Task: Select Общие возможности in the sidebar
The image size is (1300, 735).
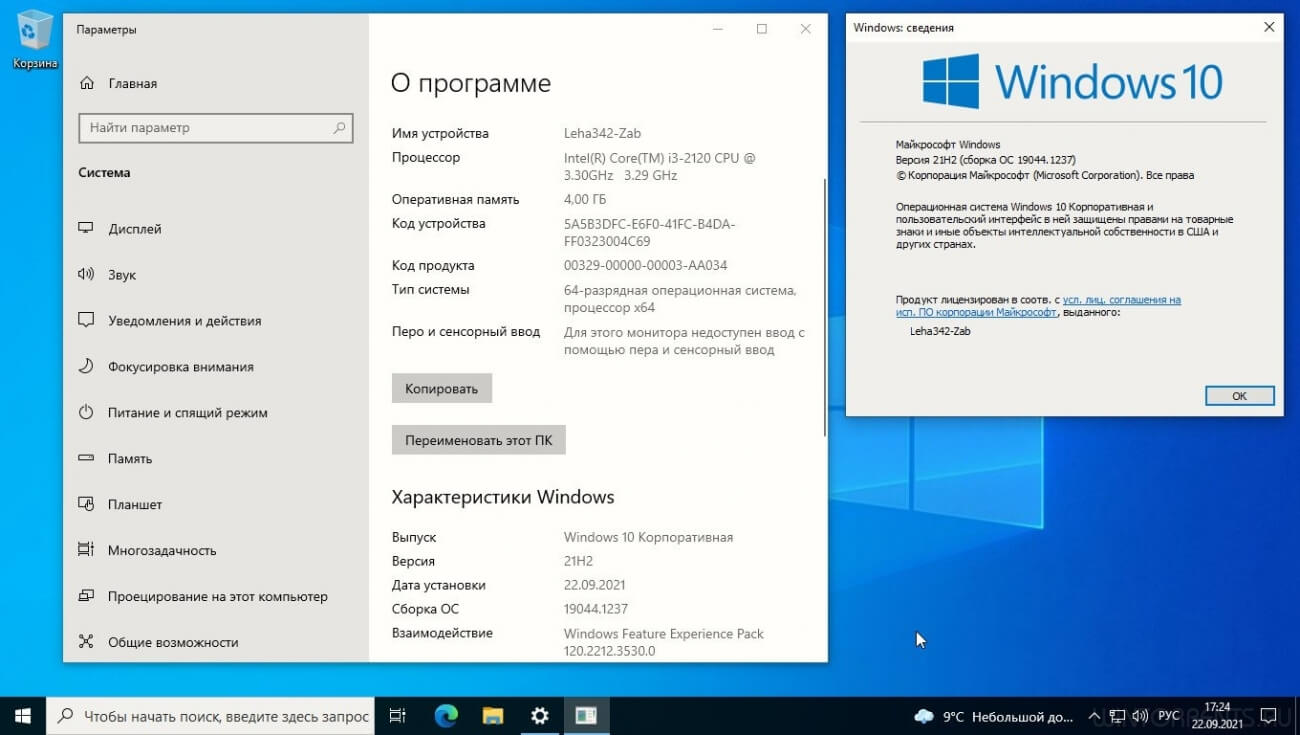Action: tap(173, 643)
